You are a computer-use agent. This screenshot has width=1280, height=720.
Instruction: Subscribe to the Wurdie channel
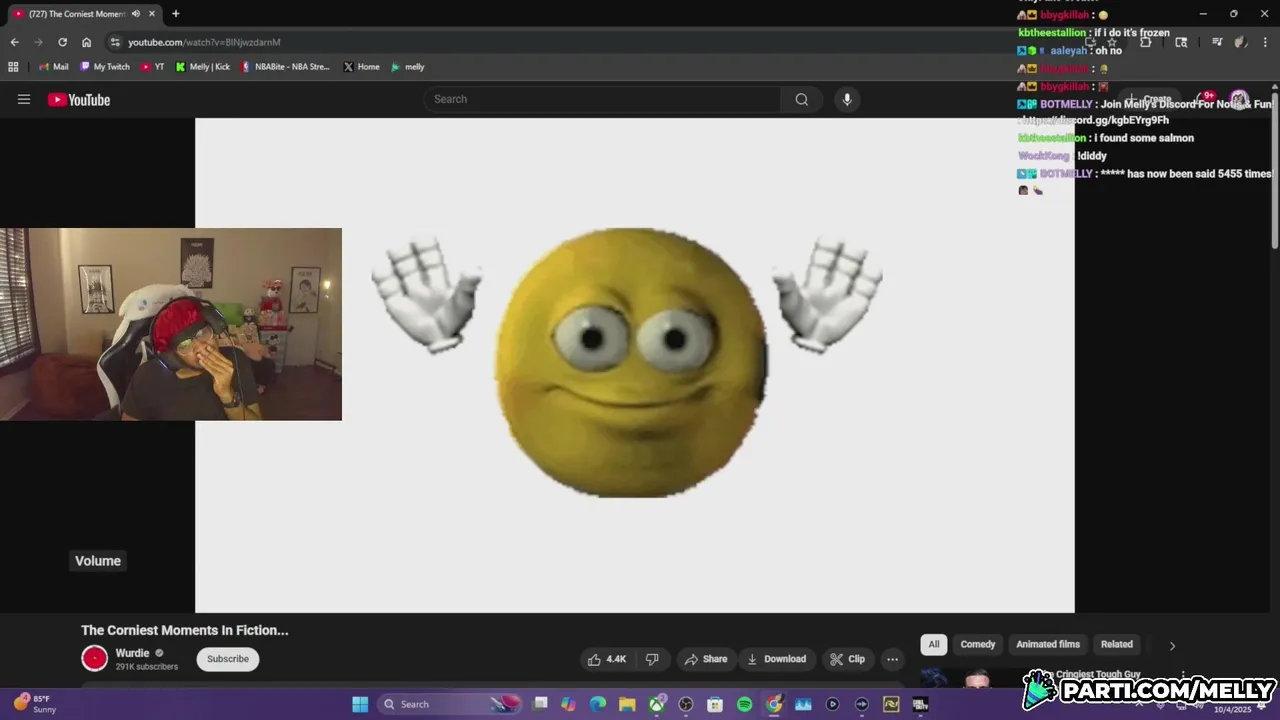tap(228, 659)
